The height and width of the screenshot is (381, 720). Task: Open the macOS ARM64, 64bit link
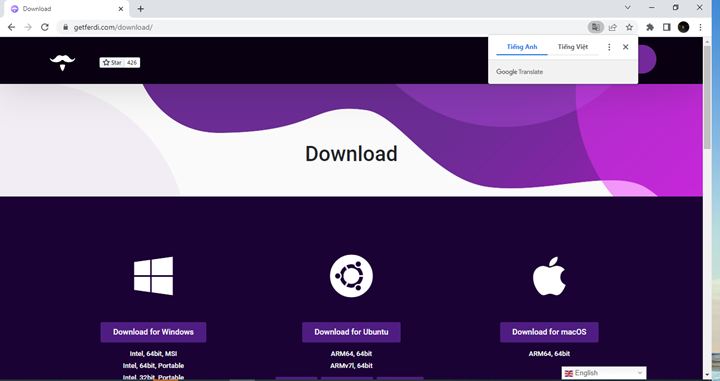tap(549, 353)
